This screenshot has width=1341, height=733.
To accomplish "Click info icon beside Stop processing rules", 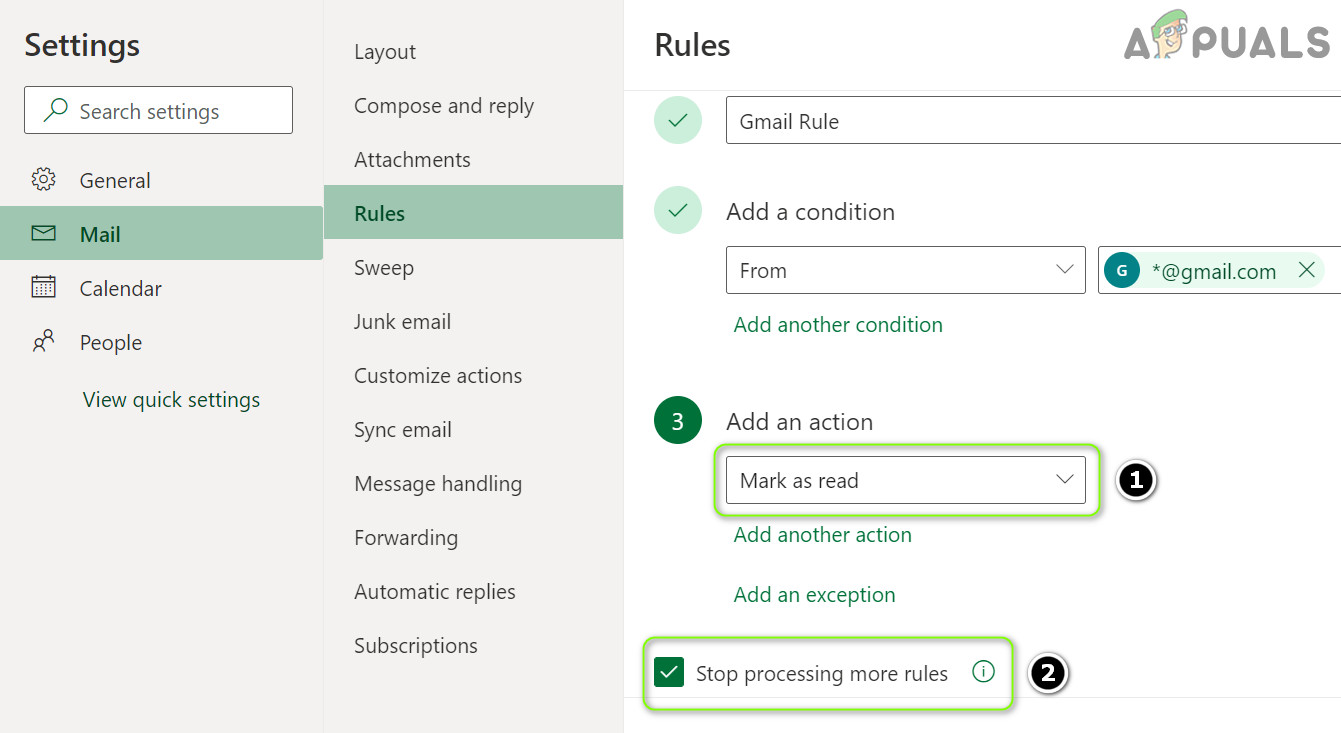I will click(x=983, y=672).
